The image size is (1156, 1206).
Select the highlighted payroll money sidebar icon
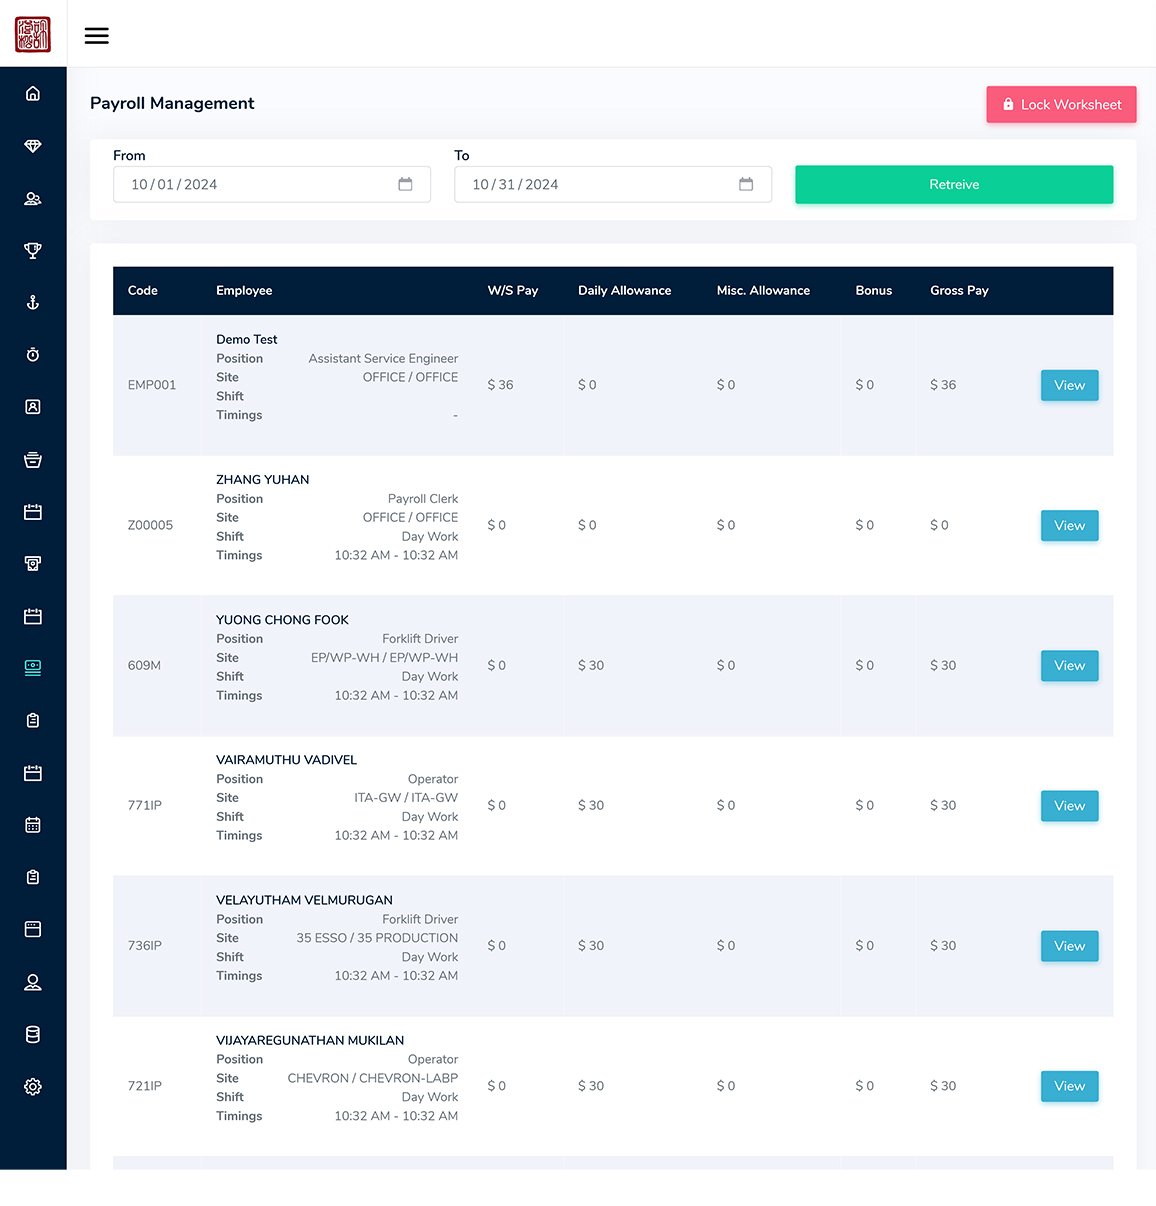[33, 668]
